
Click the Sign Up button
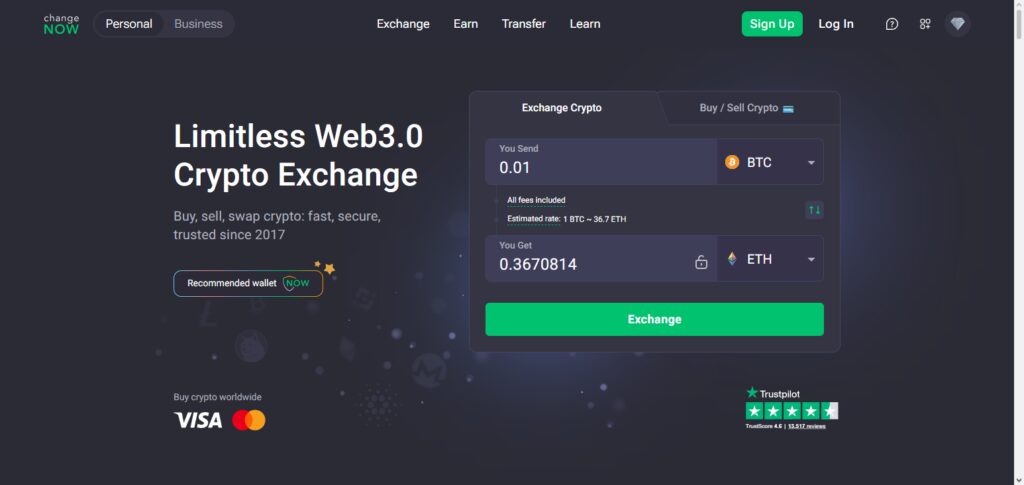pos(772,24)
